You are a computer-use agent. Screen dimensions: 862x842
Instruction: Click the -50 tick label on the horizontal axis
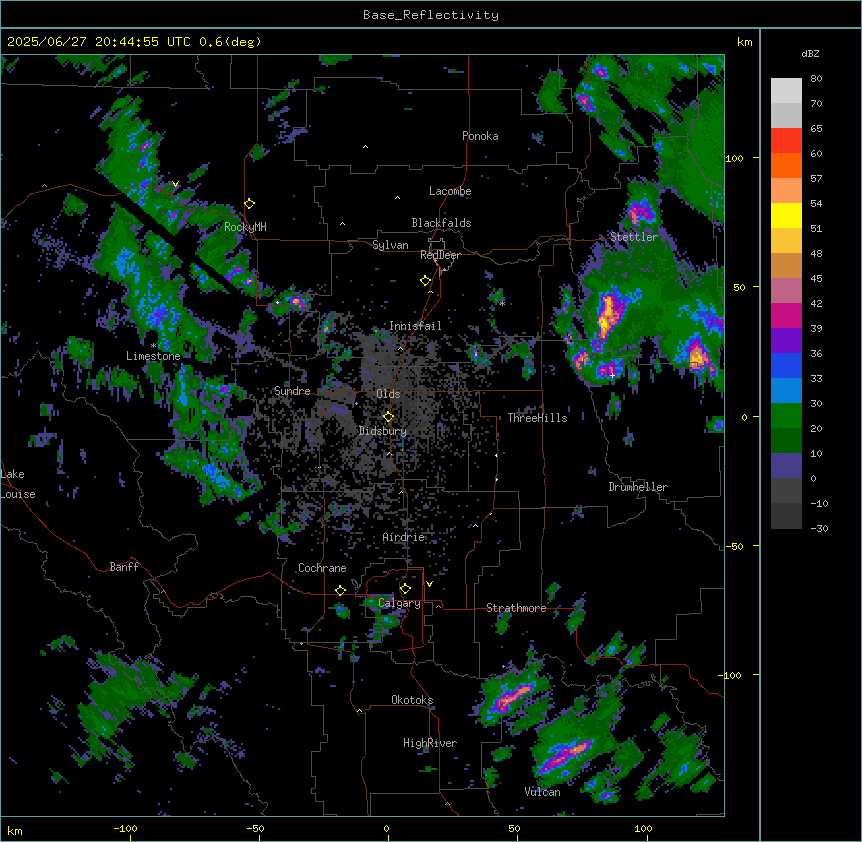pos(255,828)
